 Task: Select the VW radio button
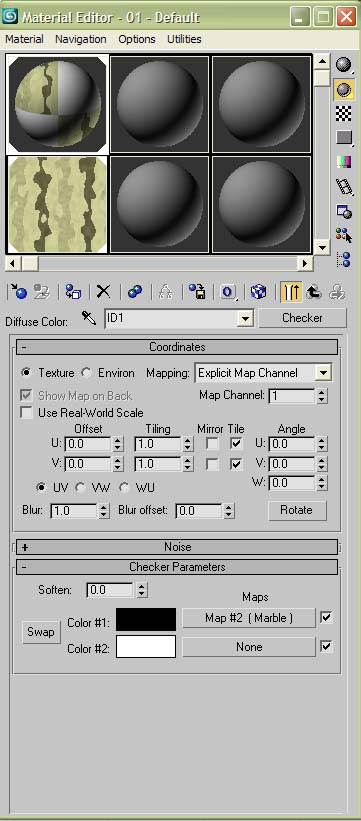click(81, 487)
